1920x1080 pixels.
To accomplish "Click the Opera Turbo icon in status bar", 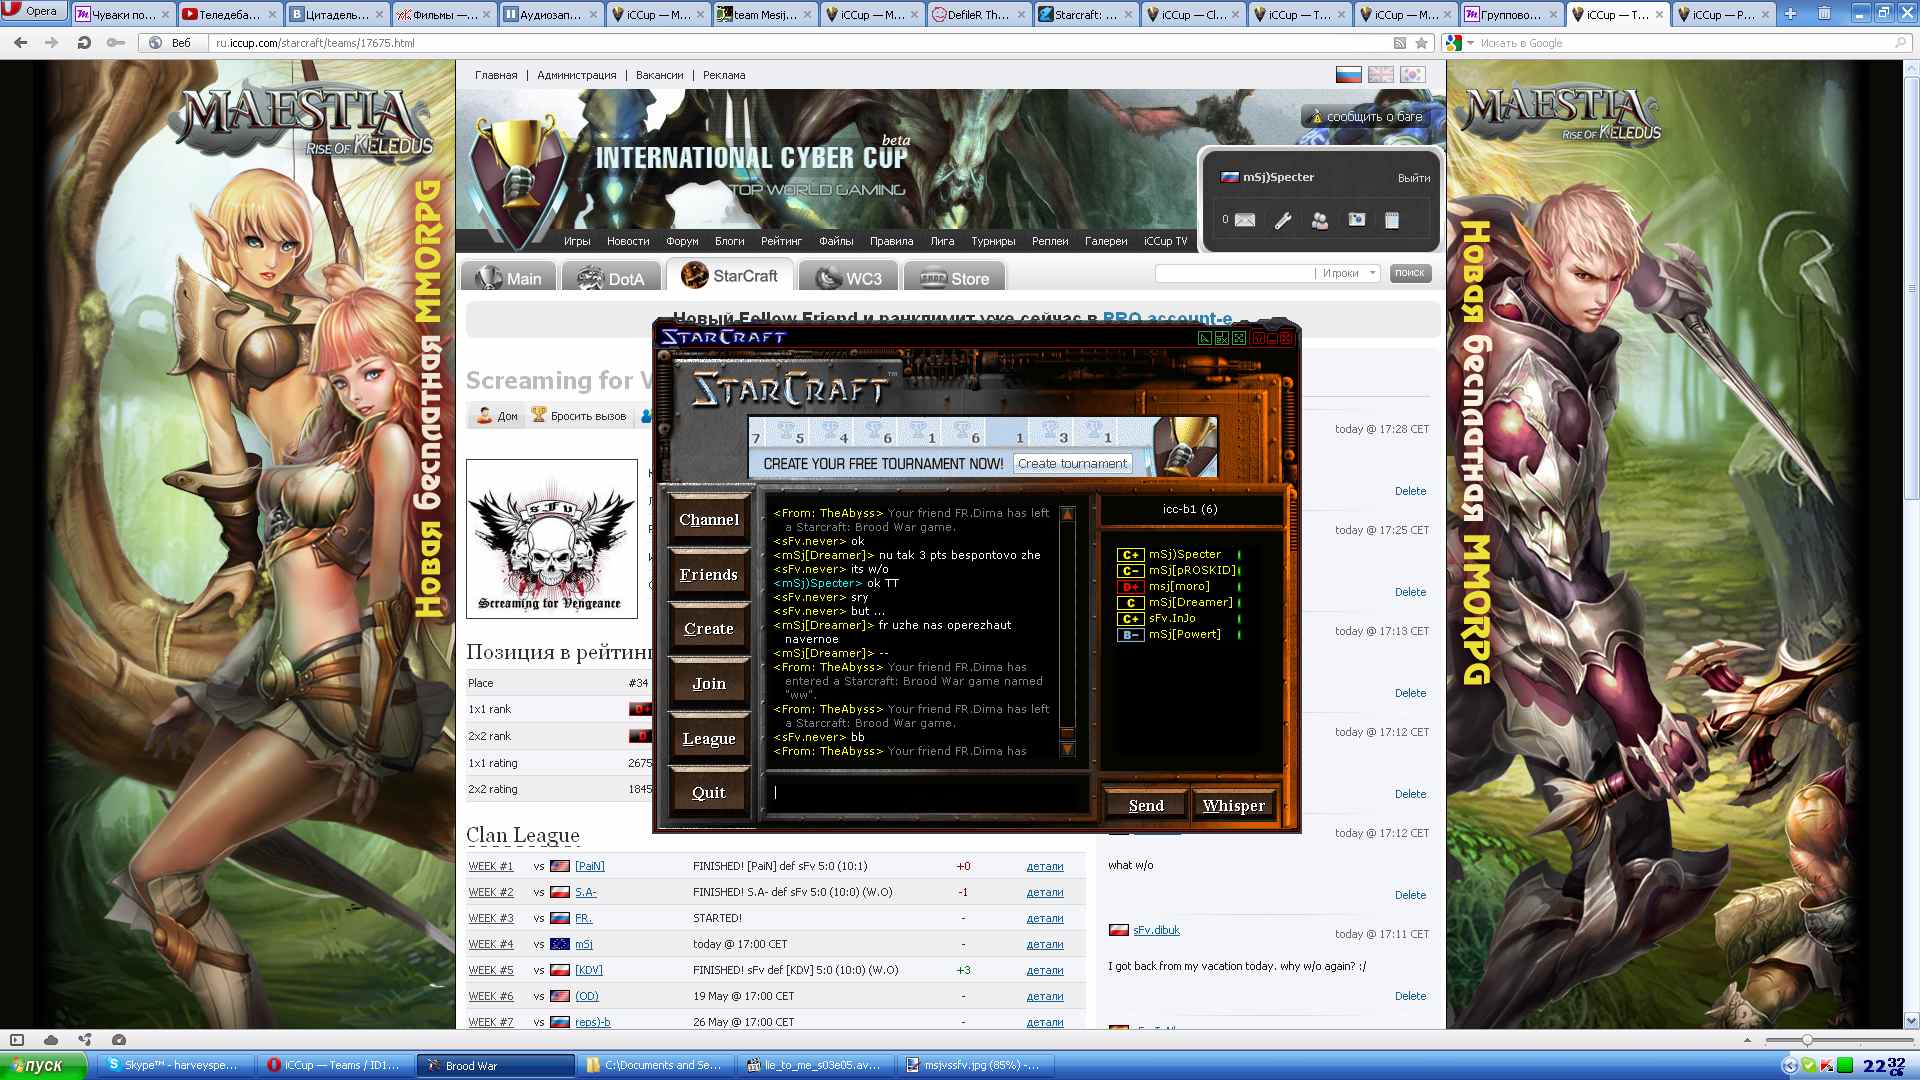I will coord(119,1040).
